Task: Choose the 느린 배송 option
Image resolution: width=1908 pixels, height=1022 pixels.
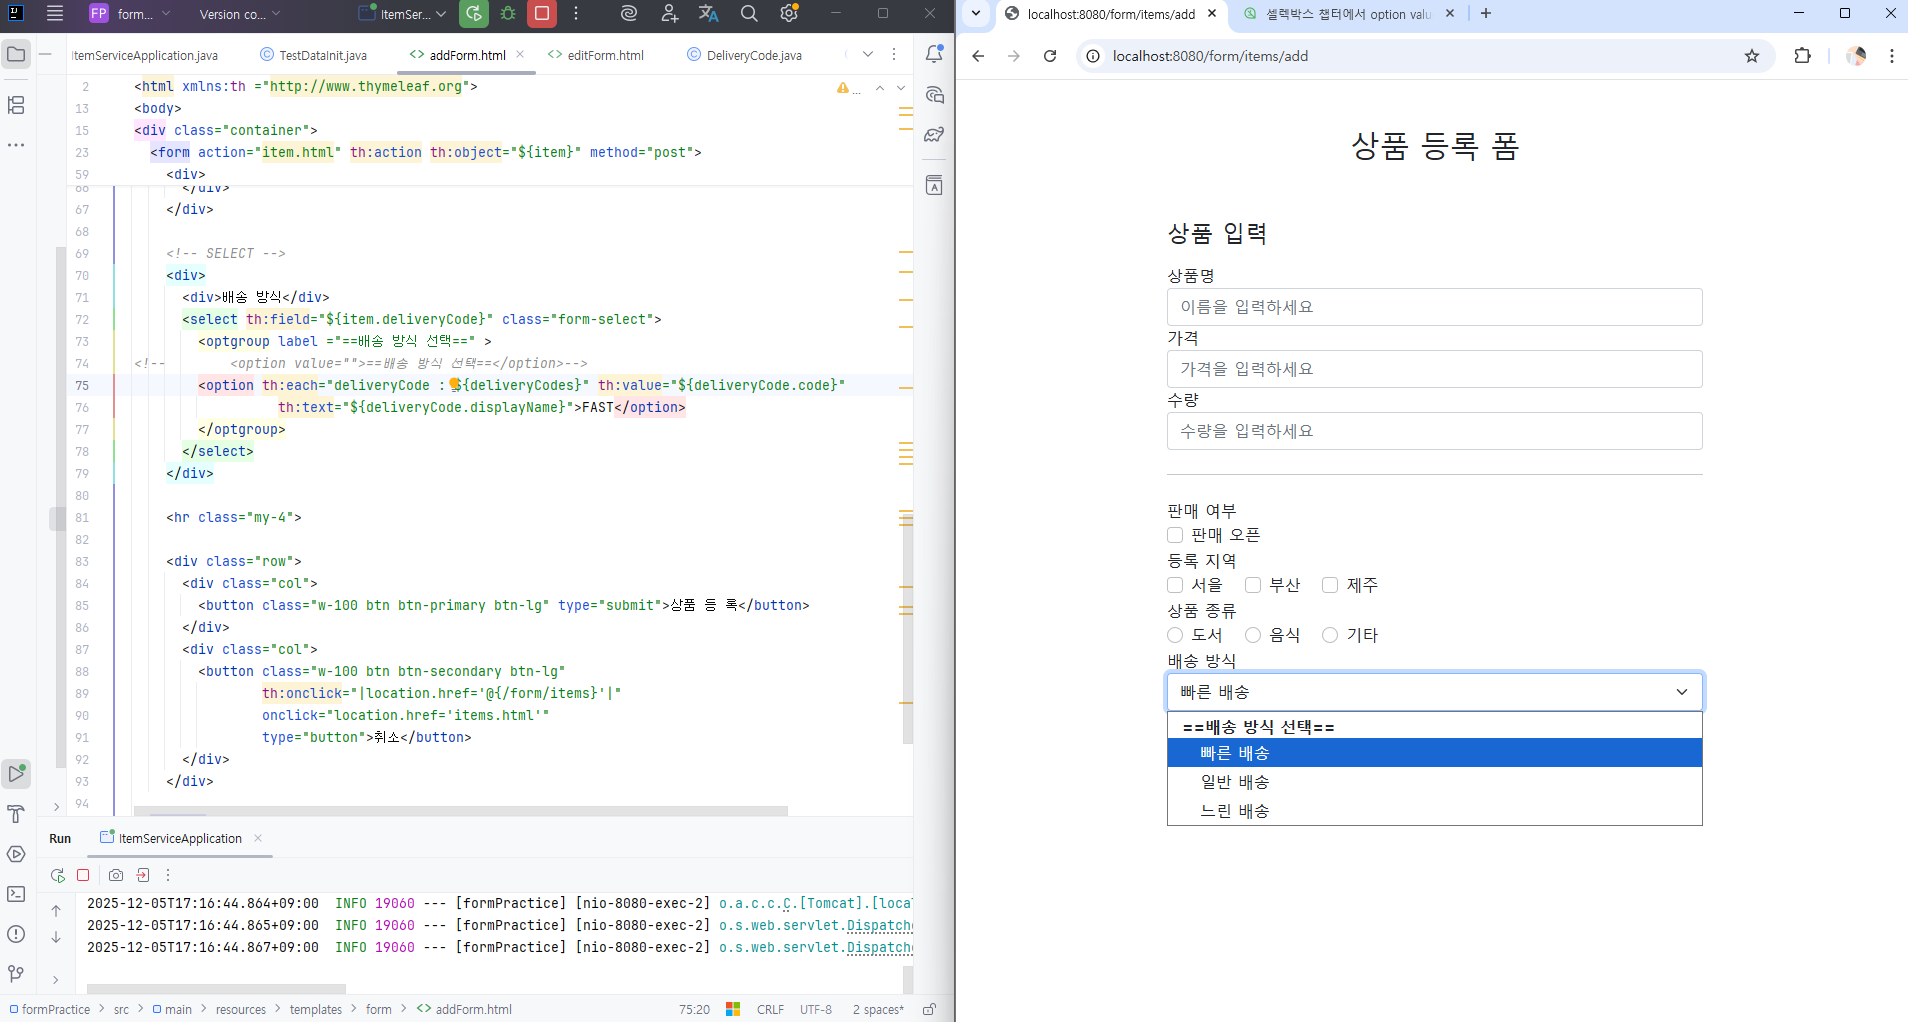Action: 1434,811
